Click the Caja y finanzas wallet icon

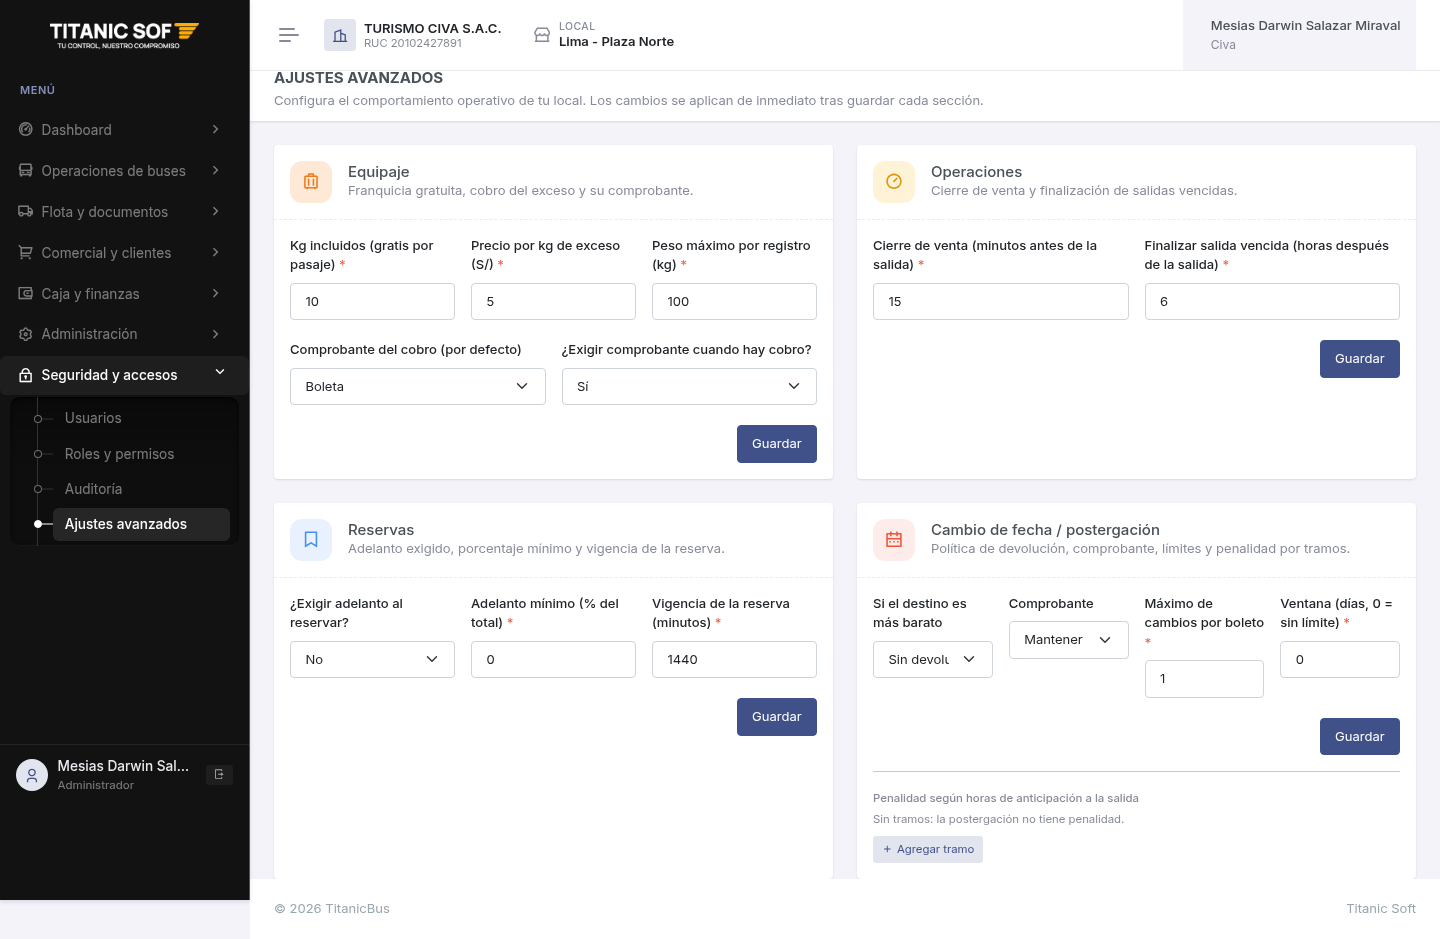26,293
